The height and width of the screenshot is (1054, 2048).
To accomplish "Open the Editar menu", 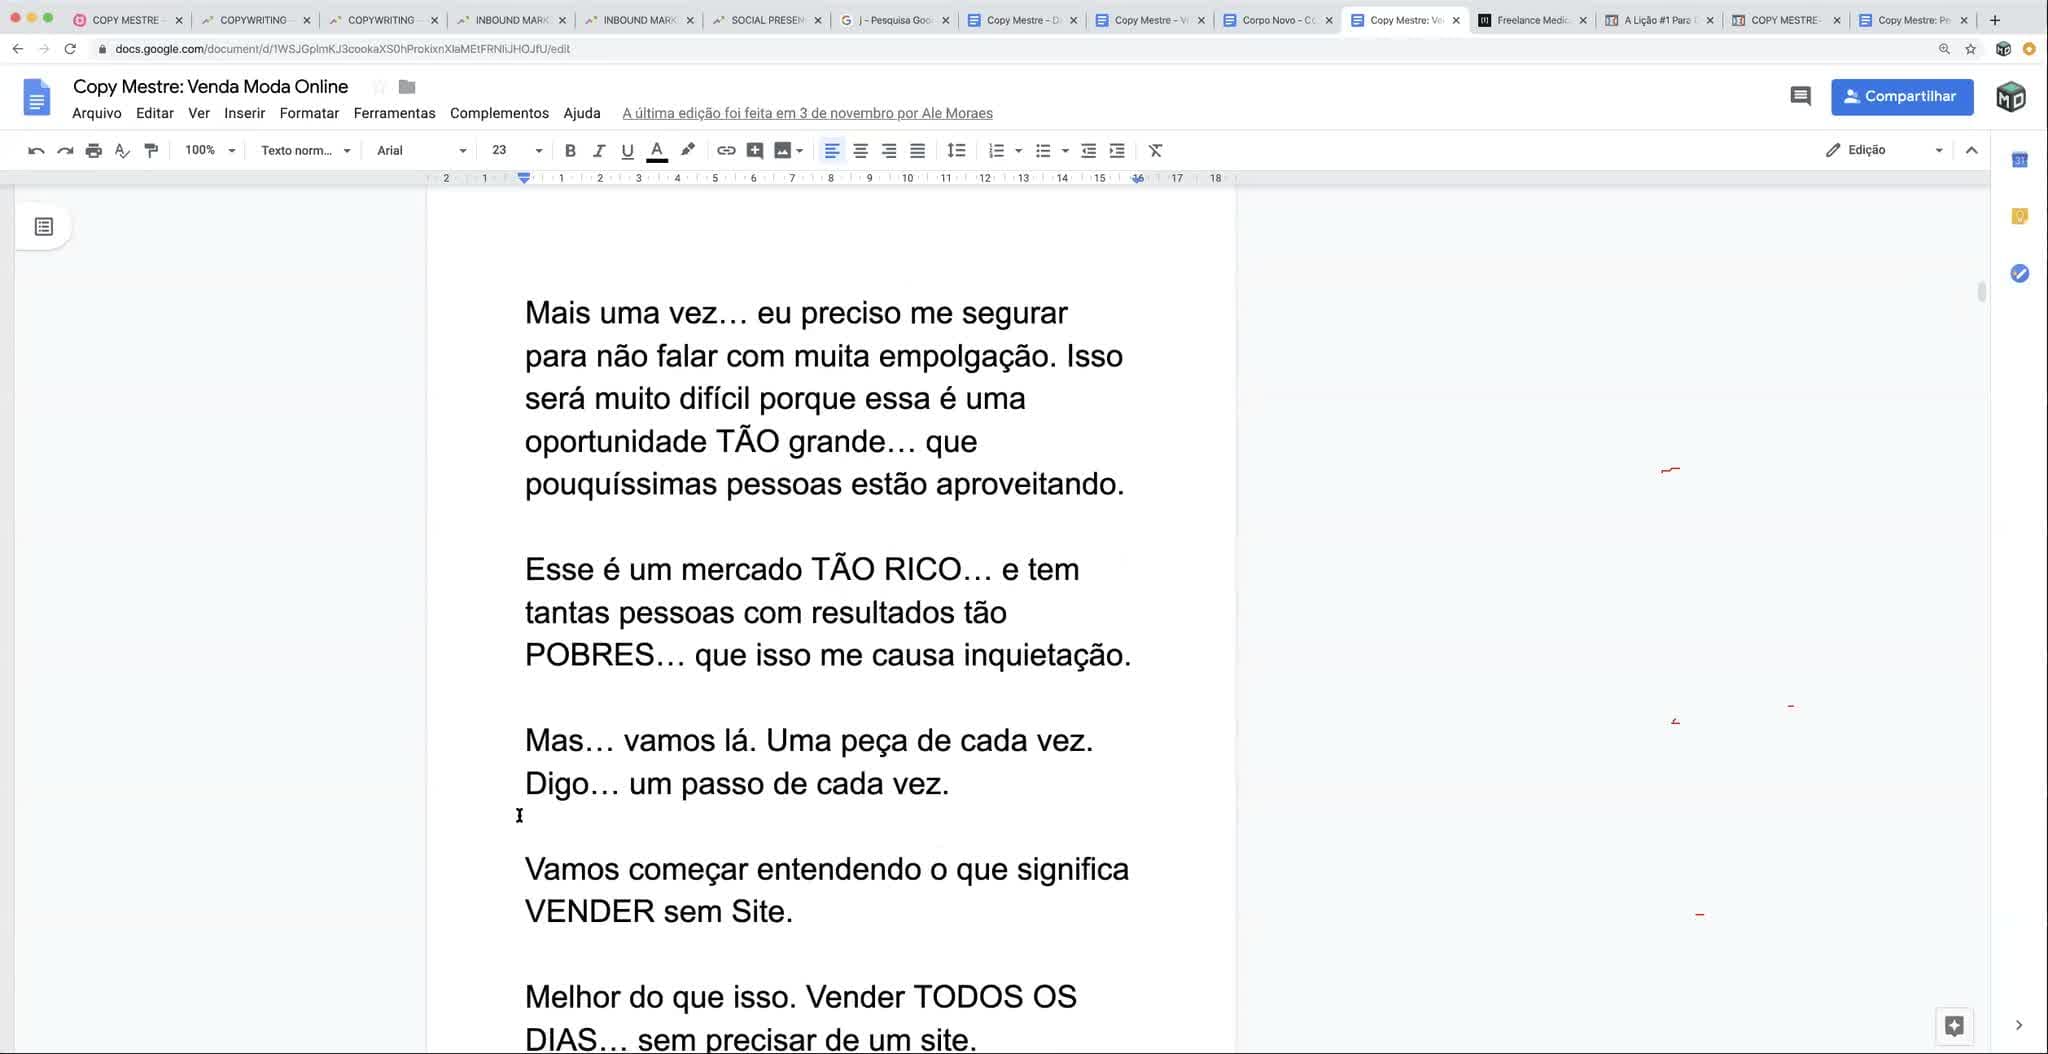I will 155,113.
